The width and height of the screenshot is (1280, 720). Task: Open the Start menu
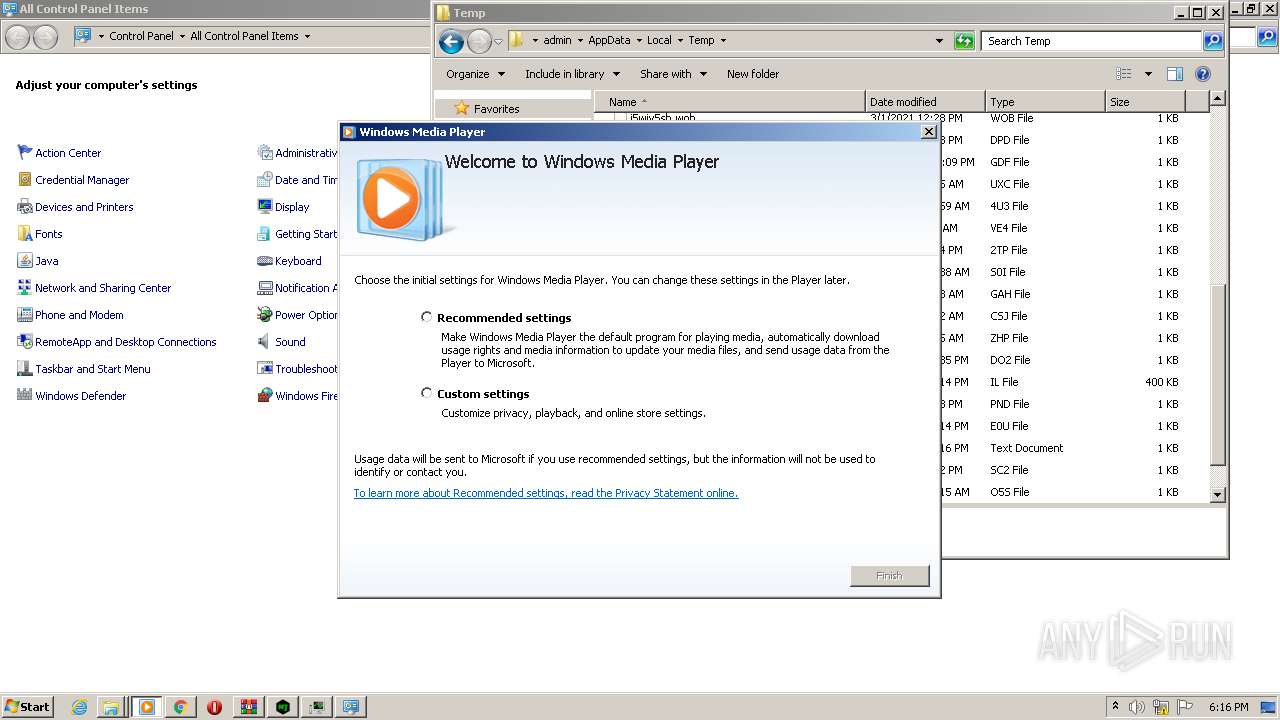point(27,706)
